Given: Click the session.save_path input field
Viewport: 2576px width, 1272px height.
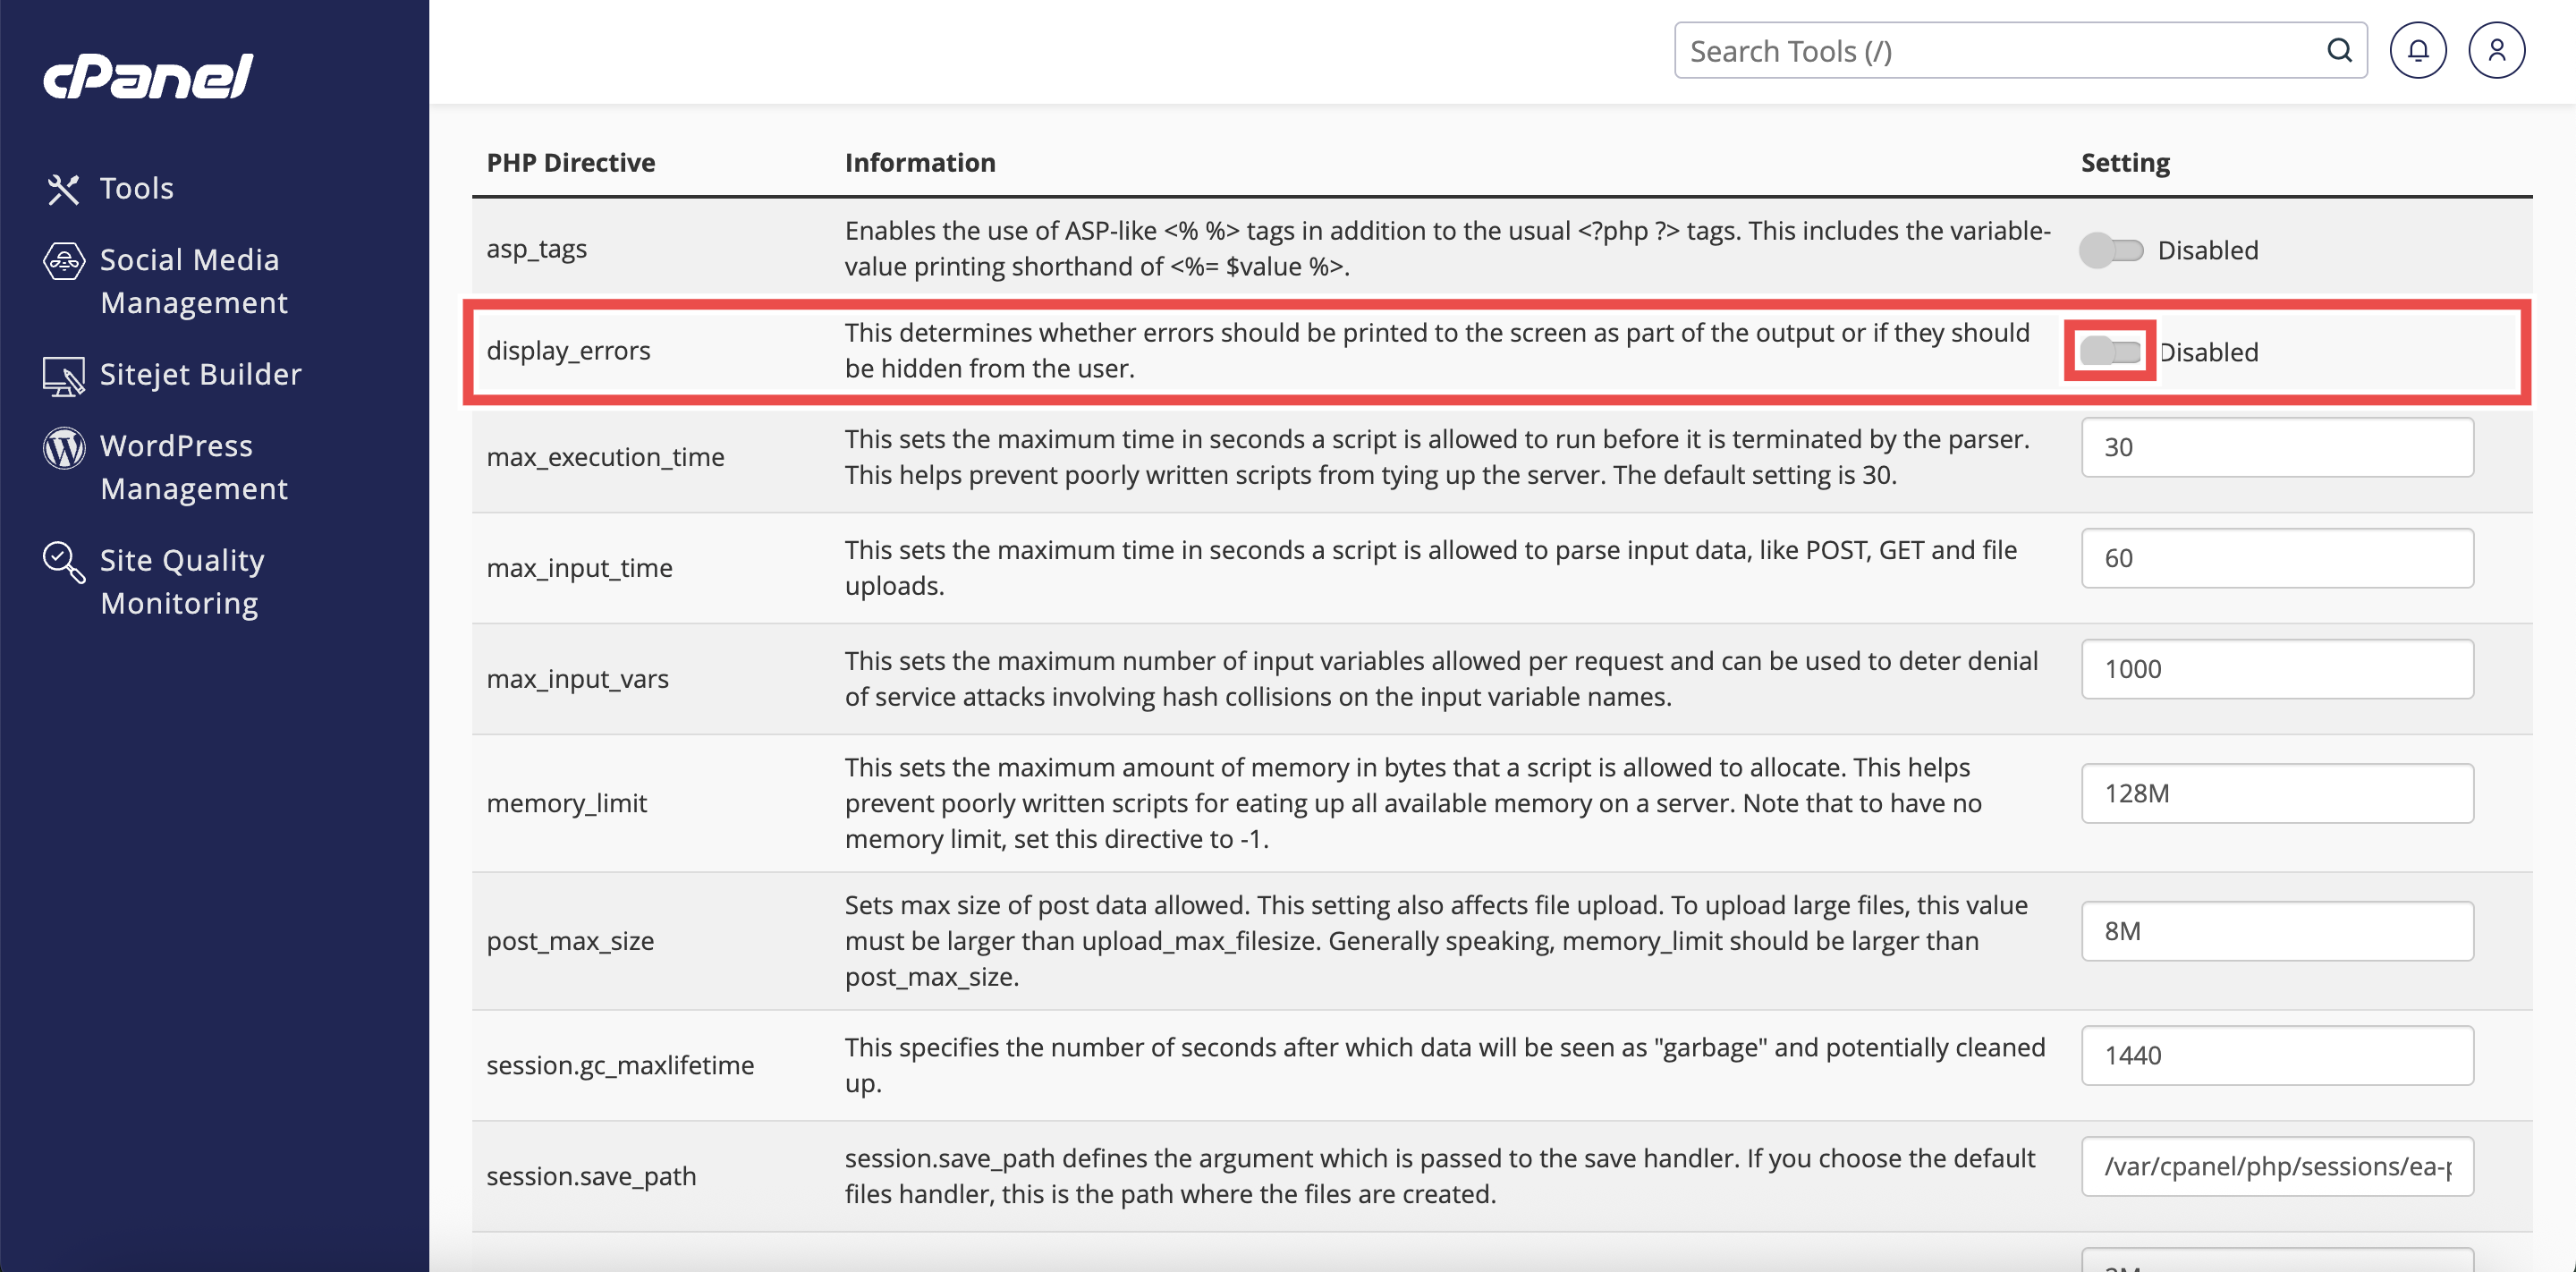Looking at the screenshot, I should 2277,1166.
